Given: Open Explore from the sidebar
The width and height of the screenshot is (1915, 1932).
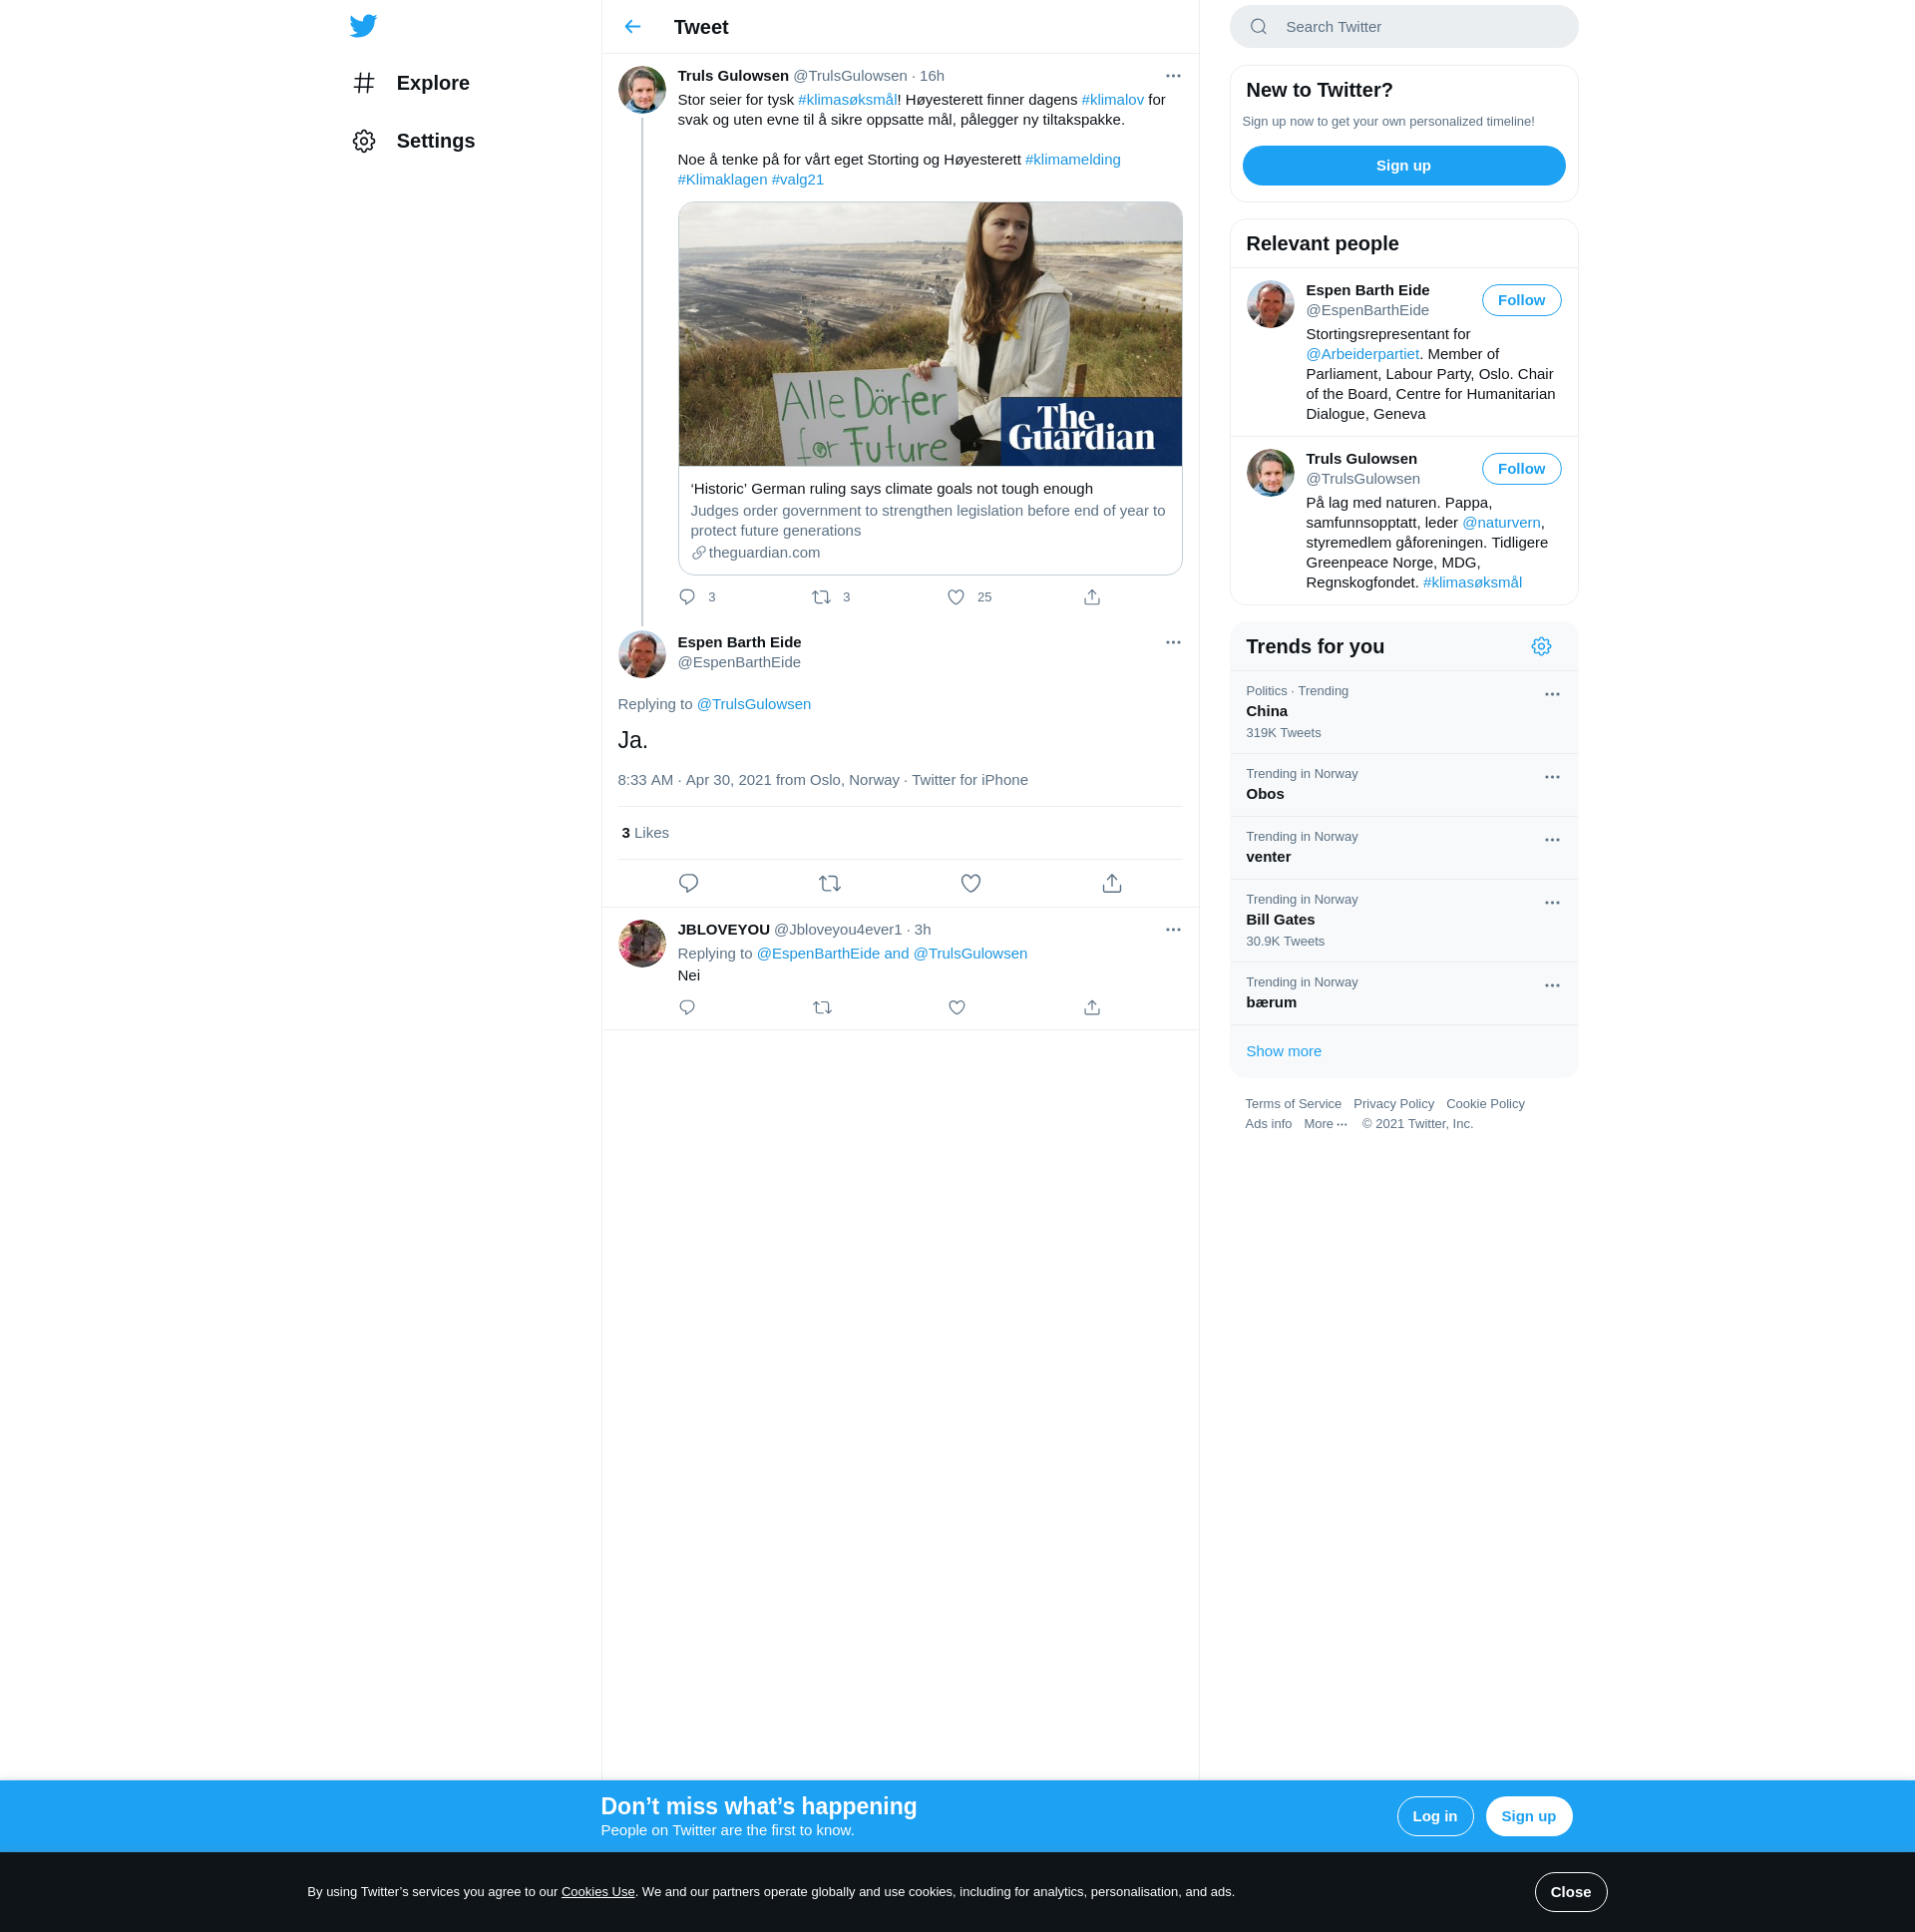Looking at the screenshot, I should (x=411, y=83).
